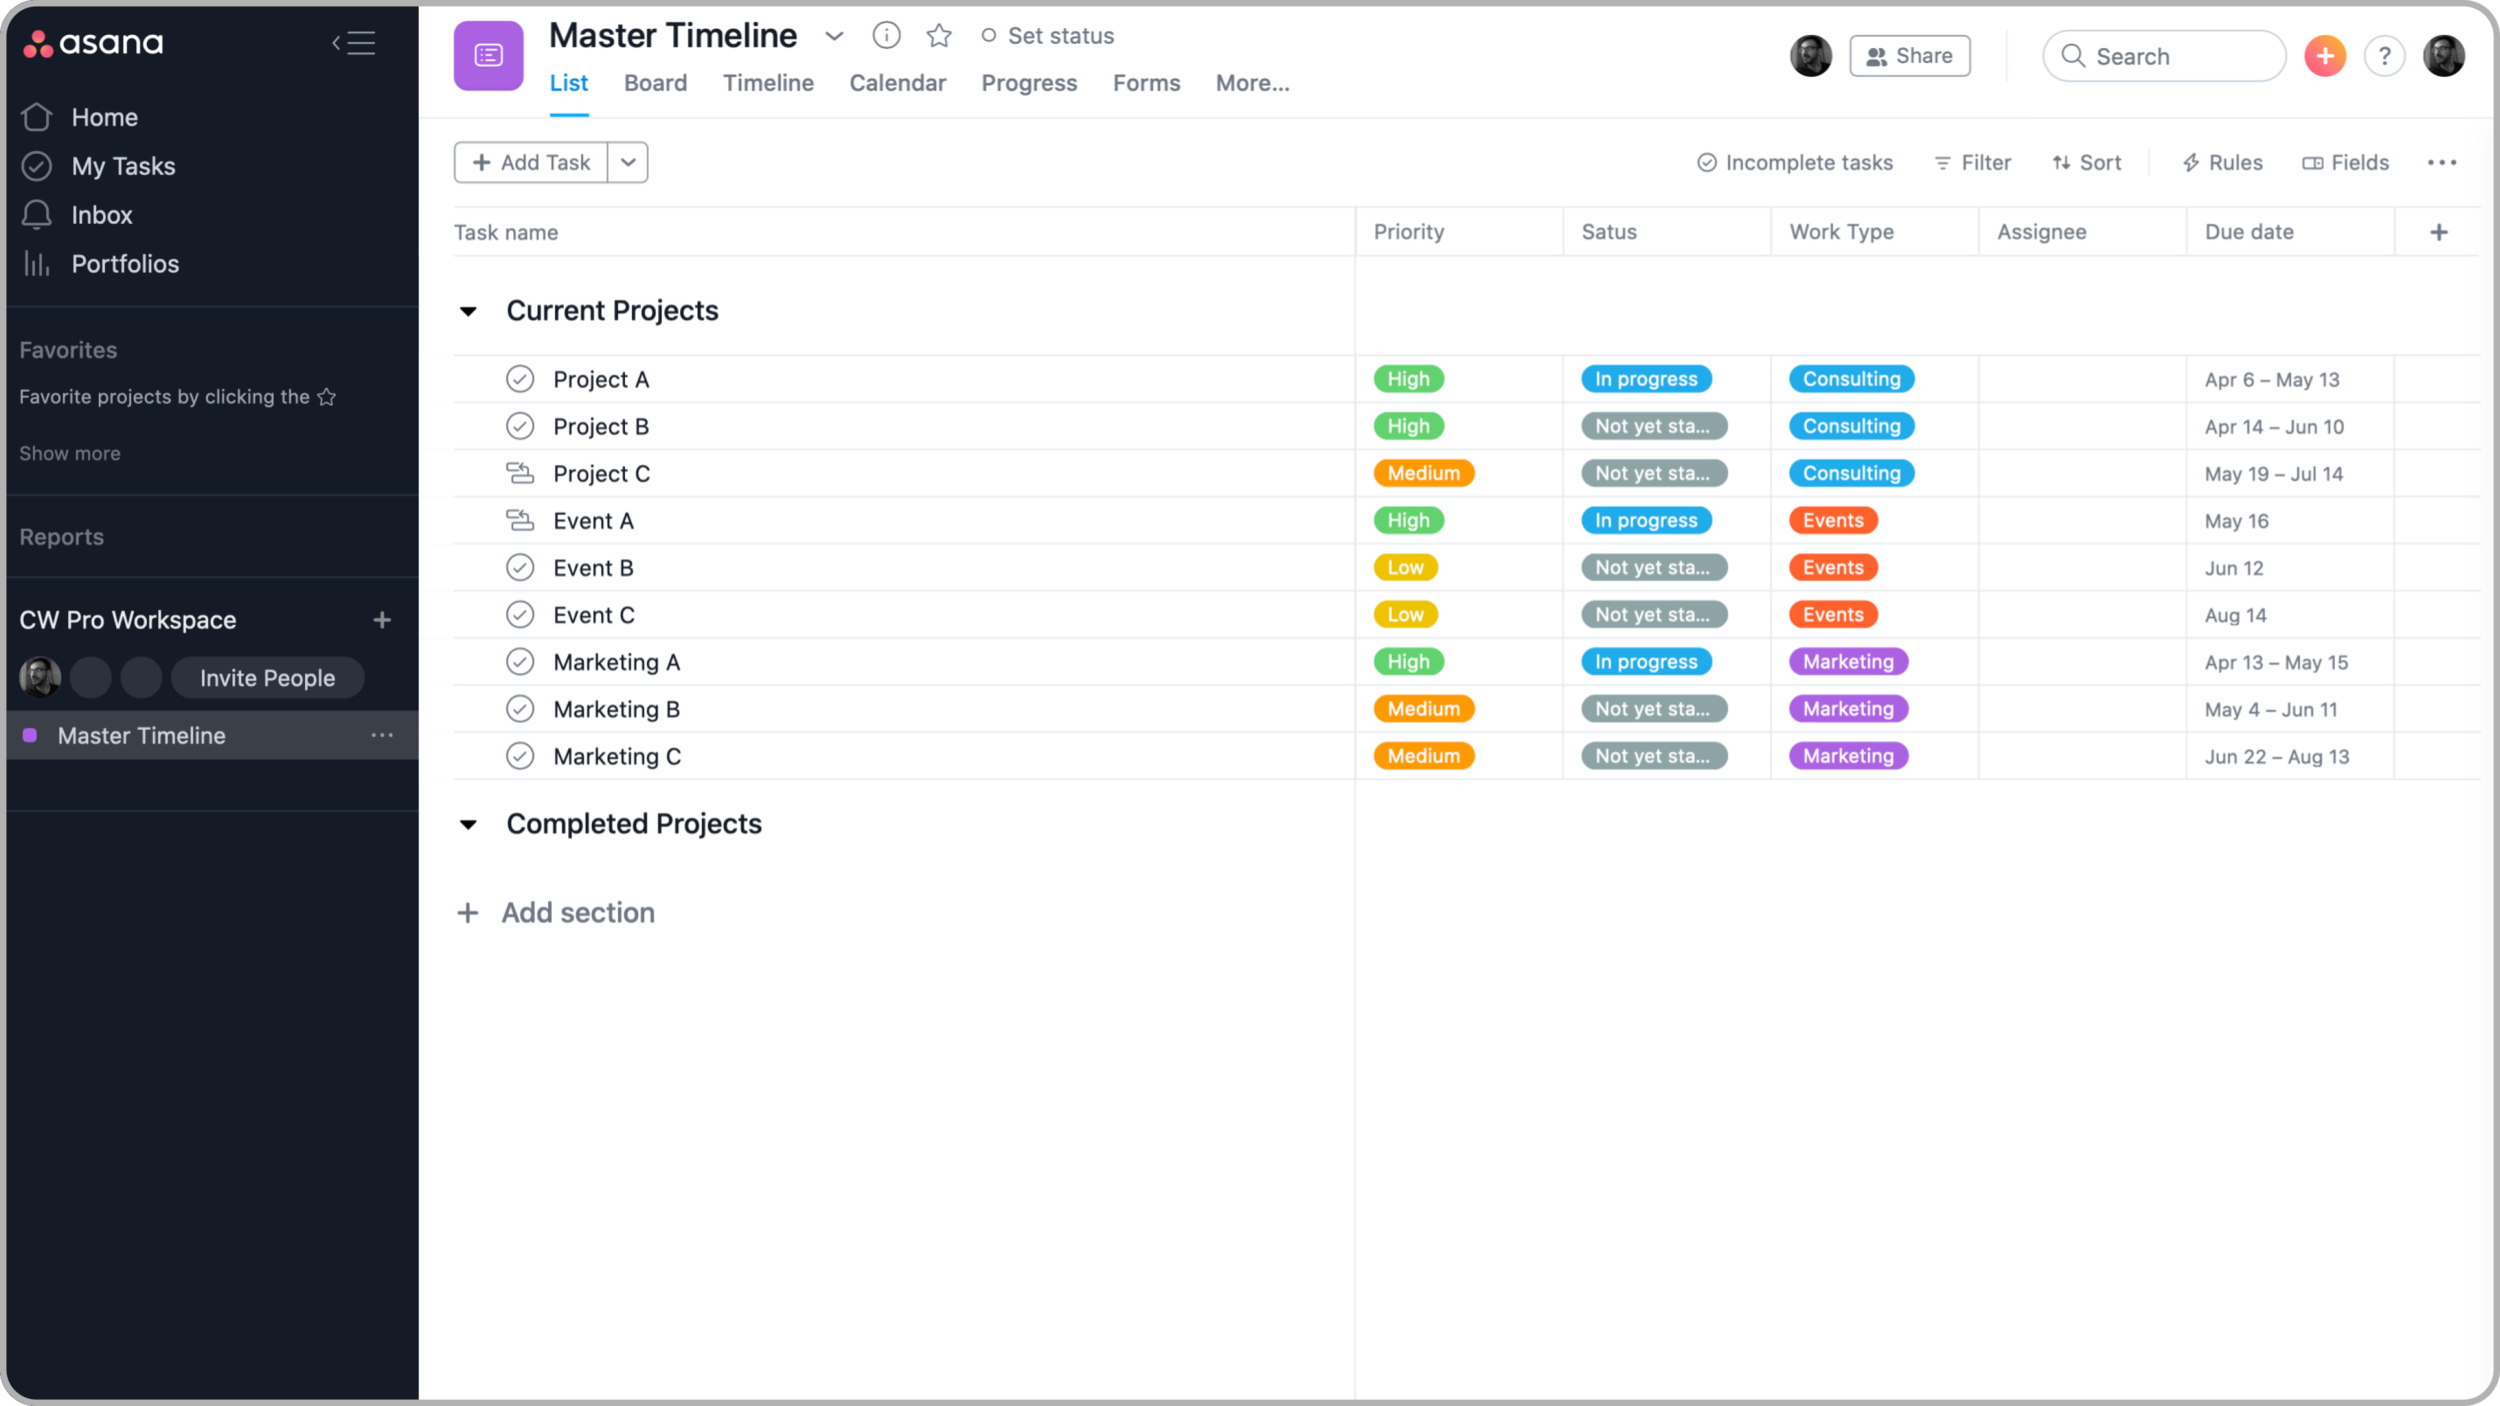The image size is (2500, 1406).
Task: Open the Fields manager
Action: (2346, 162)
